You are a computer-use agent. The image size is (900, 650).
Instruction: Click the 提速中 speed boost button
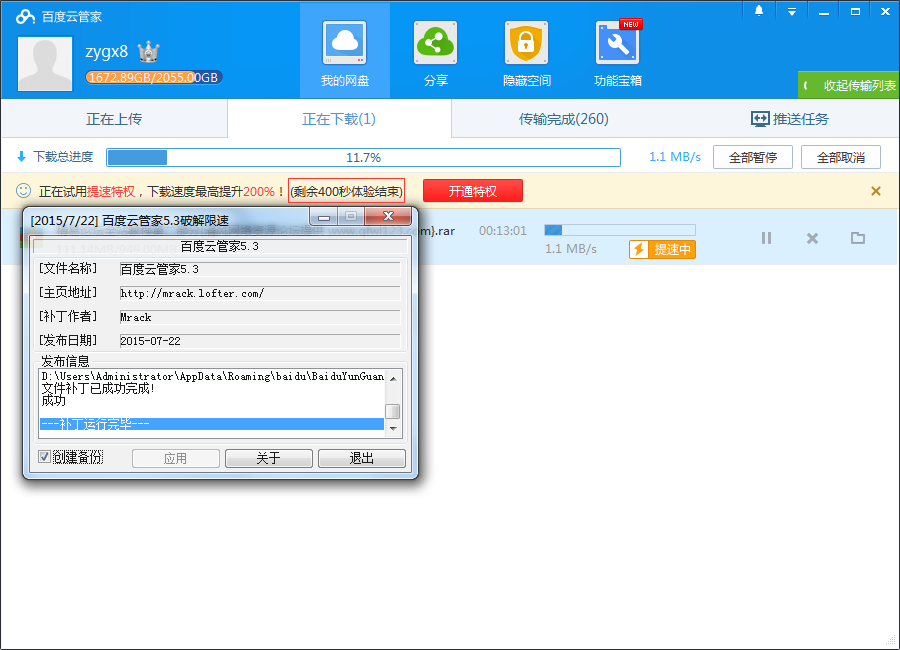662,249
